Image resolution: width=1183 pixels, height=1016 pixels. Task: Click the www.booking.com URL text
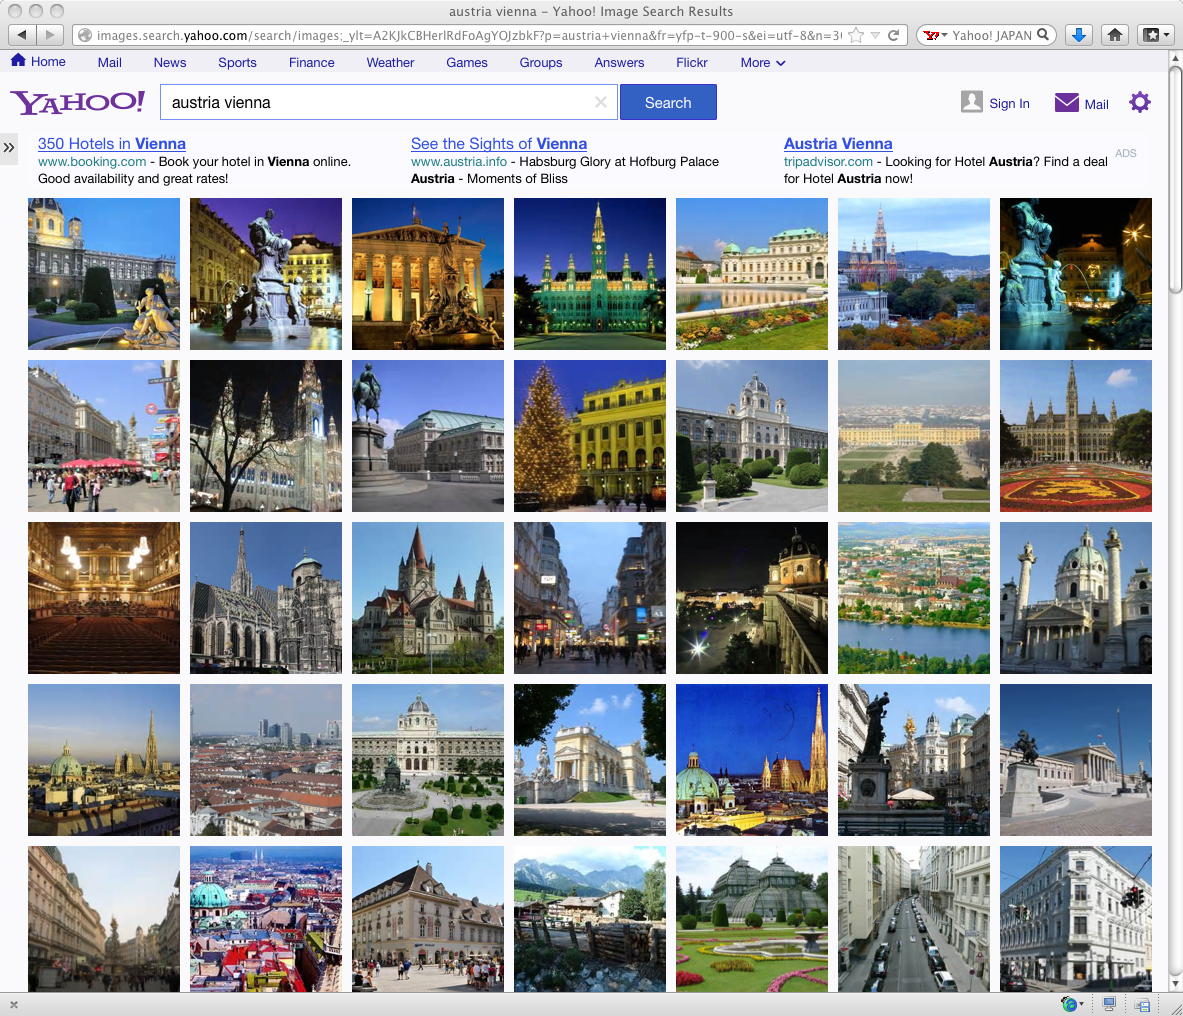[x=92, y=161]
